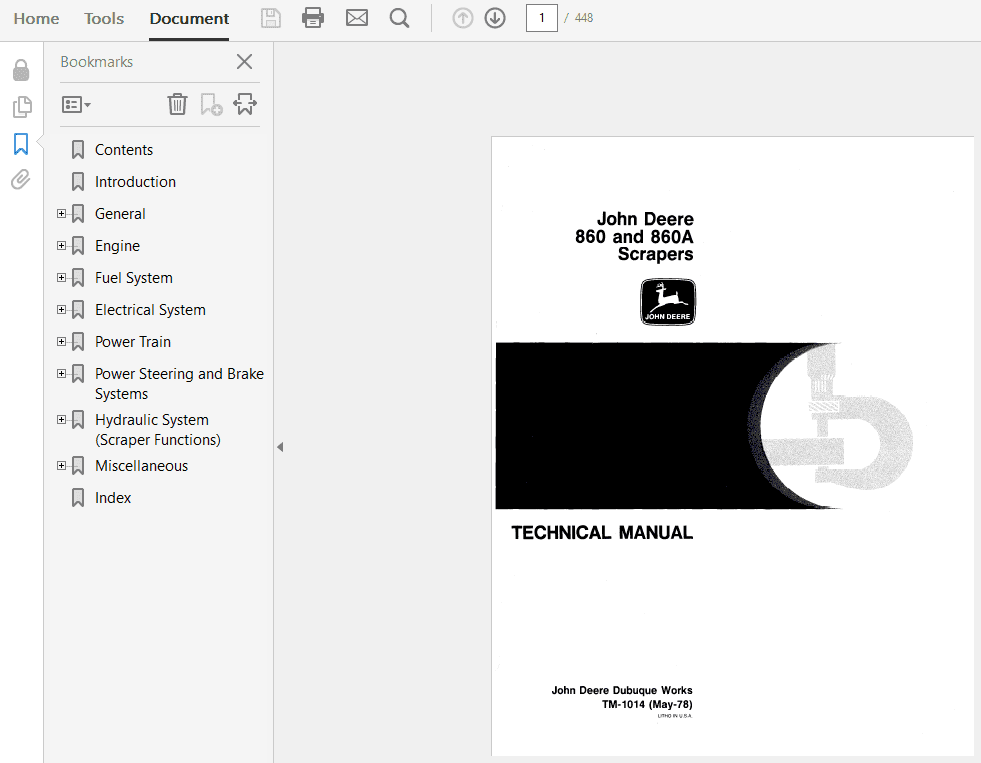
Task: Open the Engine bookmark
Action: [x=117, y=246]
